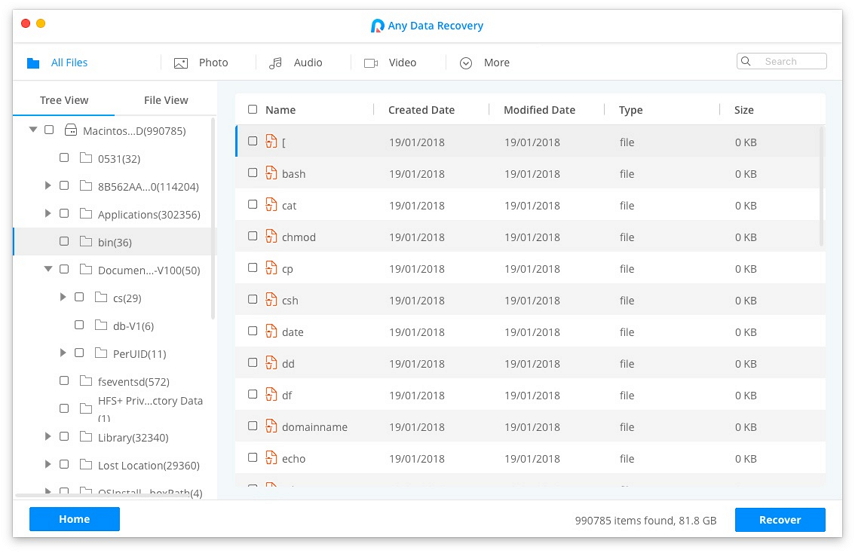855x553 pixels.
Task: Click the Any Data Recovery logo icon
Action: (x=377, y=26)
